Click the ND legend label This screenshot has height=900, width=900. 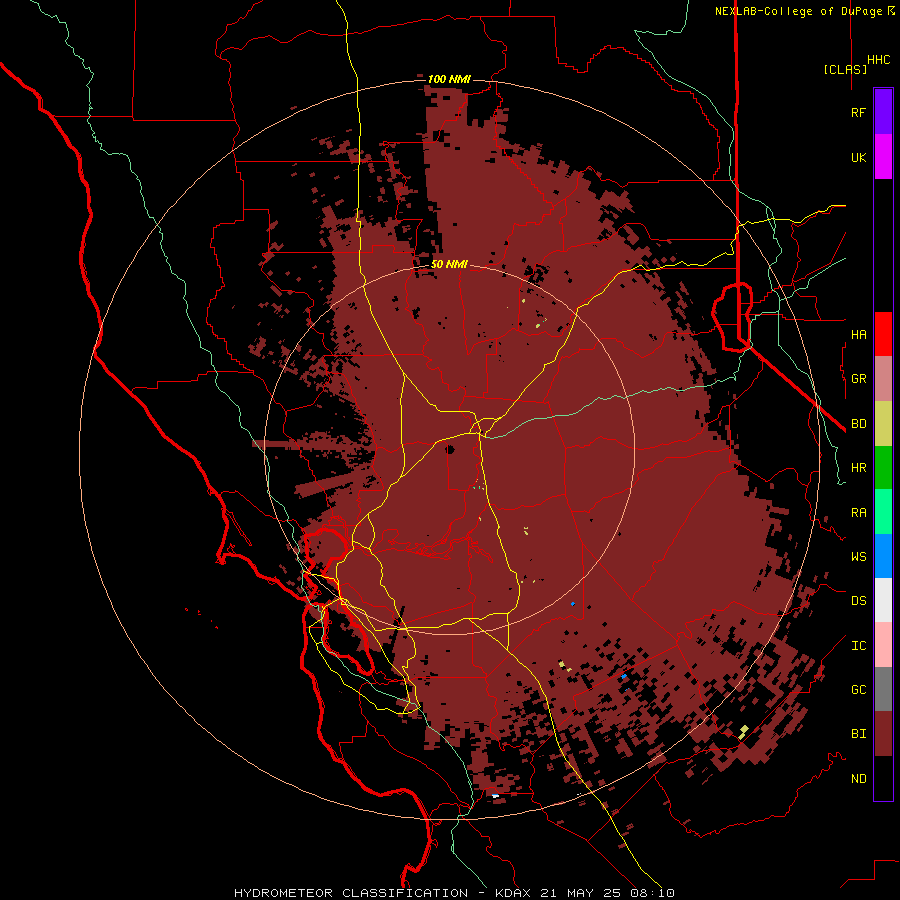pyautogui.click(x=858, y=778)
